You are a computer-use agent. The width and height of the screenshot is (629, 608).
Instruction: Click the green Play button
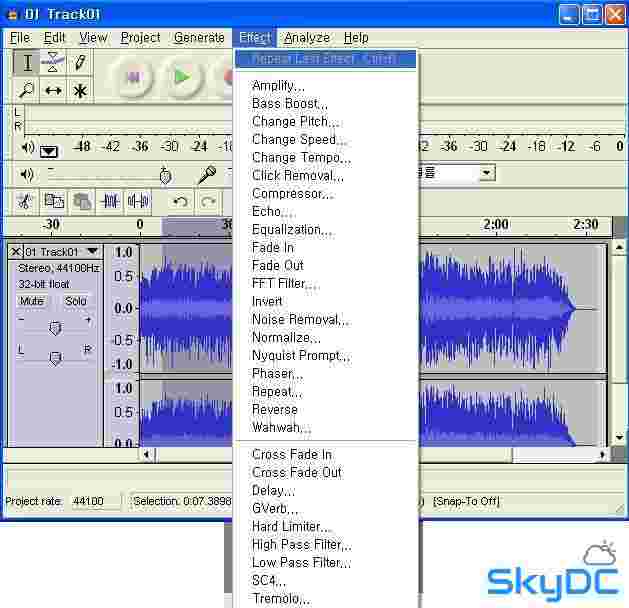tap(183, 77)
